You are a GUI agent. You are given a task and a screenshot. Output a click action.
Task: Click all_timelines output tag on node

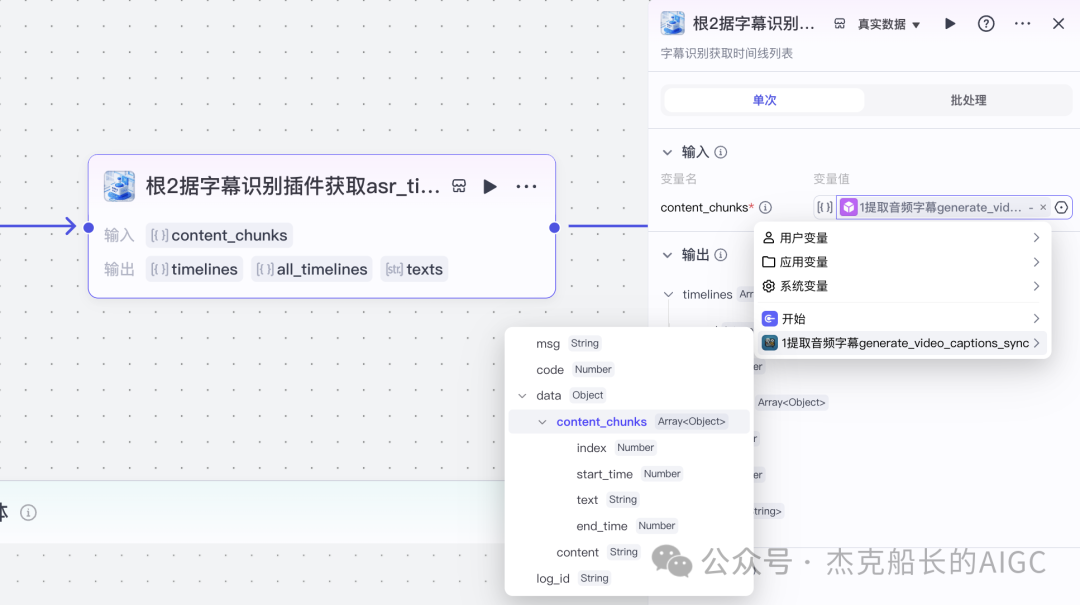tap(312, 269)
